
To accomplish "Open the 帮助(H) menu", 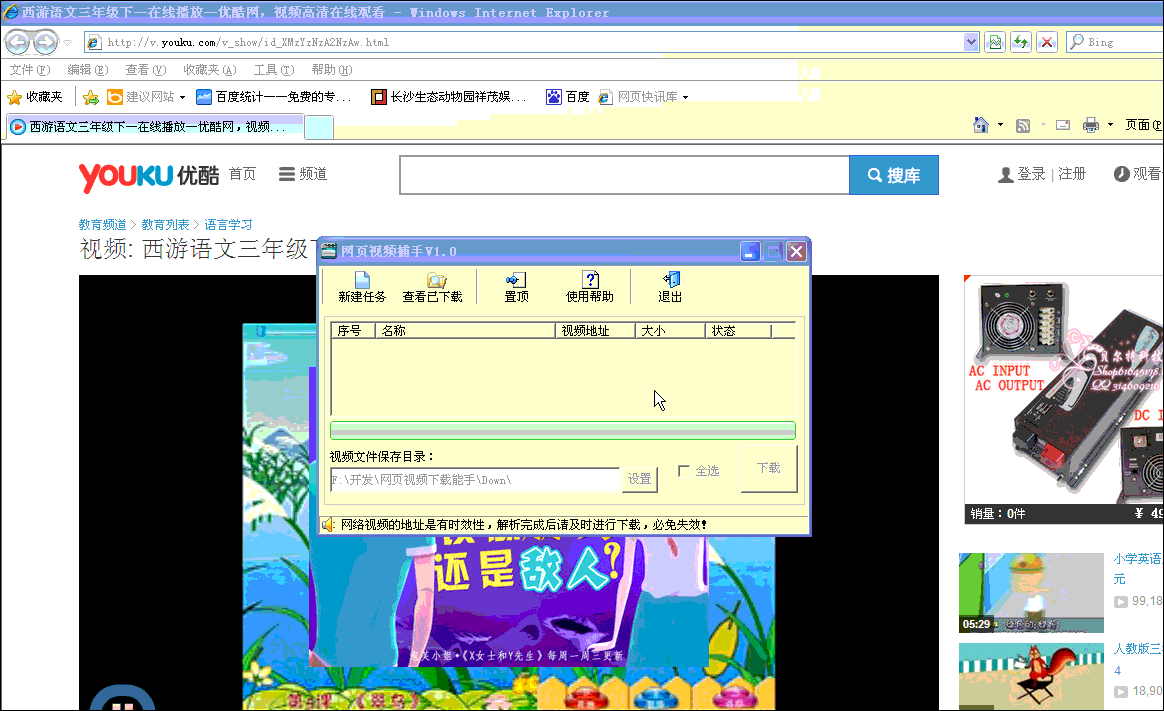I will coord(332,70).
